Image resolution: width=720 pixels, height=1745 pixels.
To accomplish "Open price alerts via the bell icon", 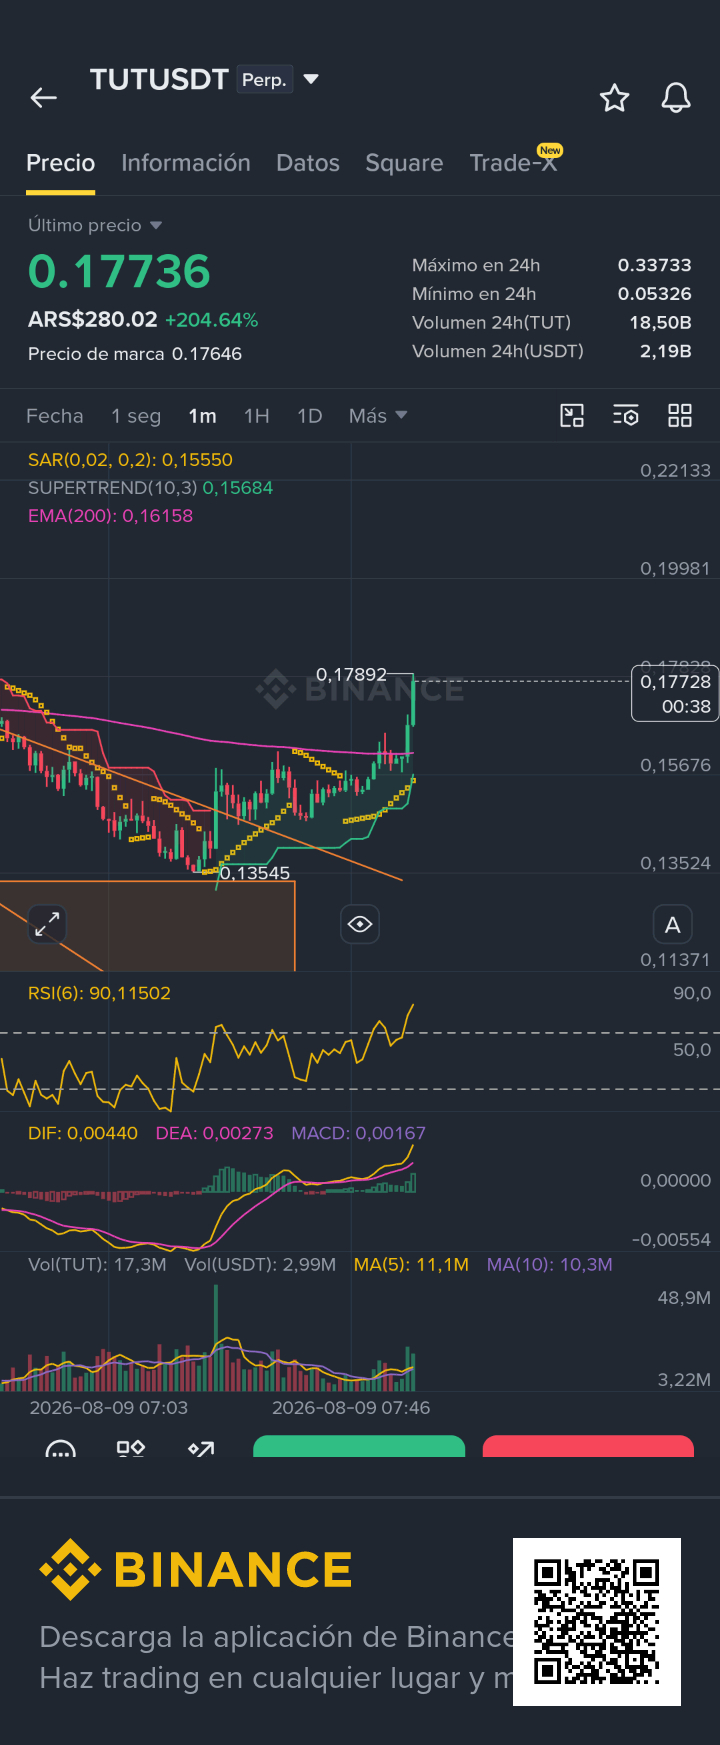I will (x=676, y=98).
